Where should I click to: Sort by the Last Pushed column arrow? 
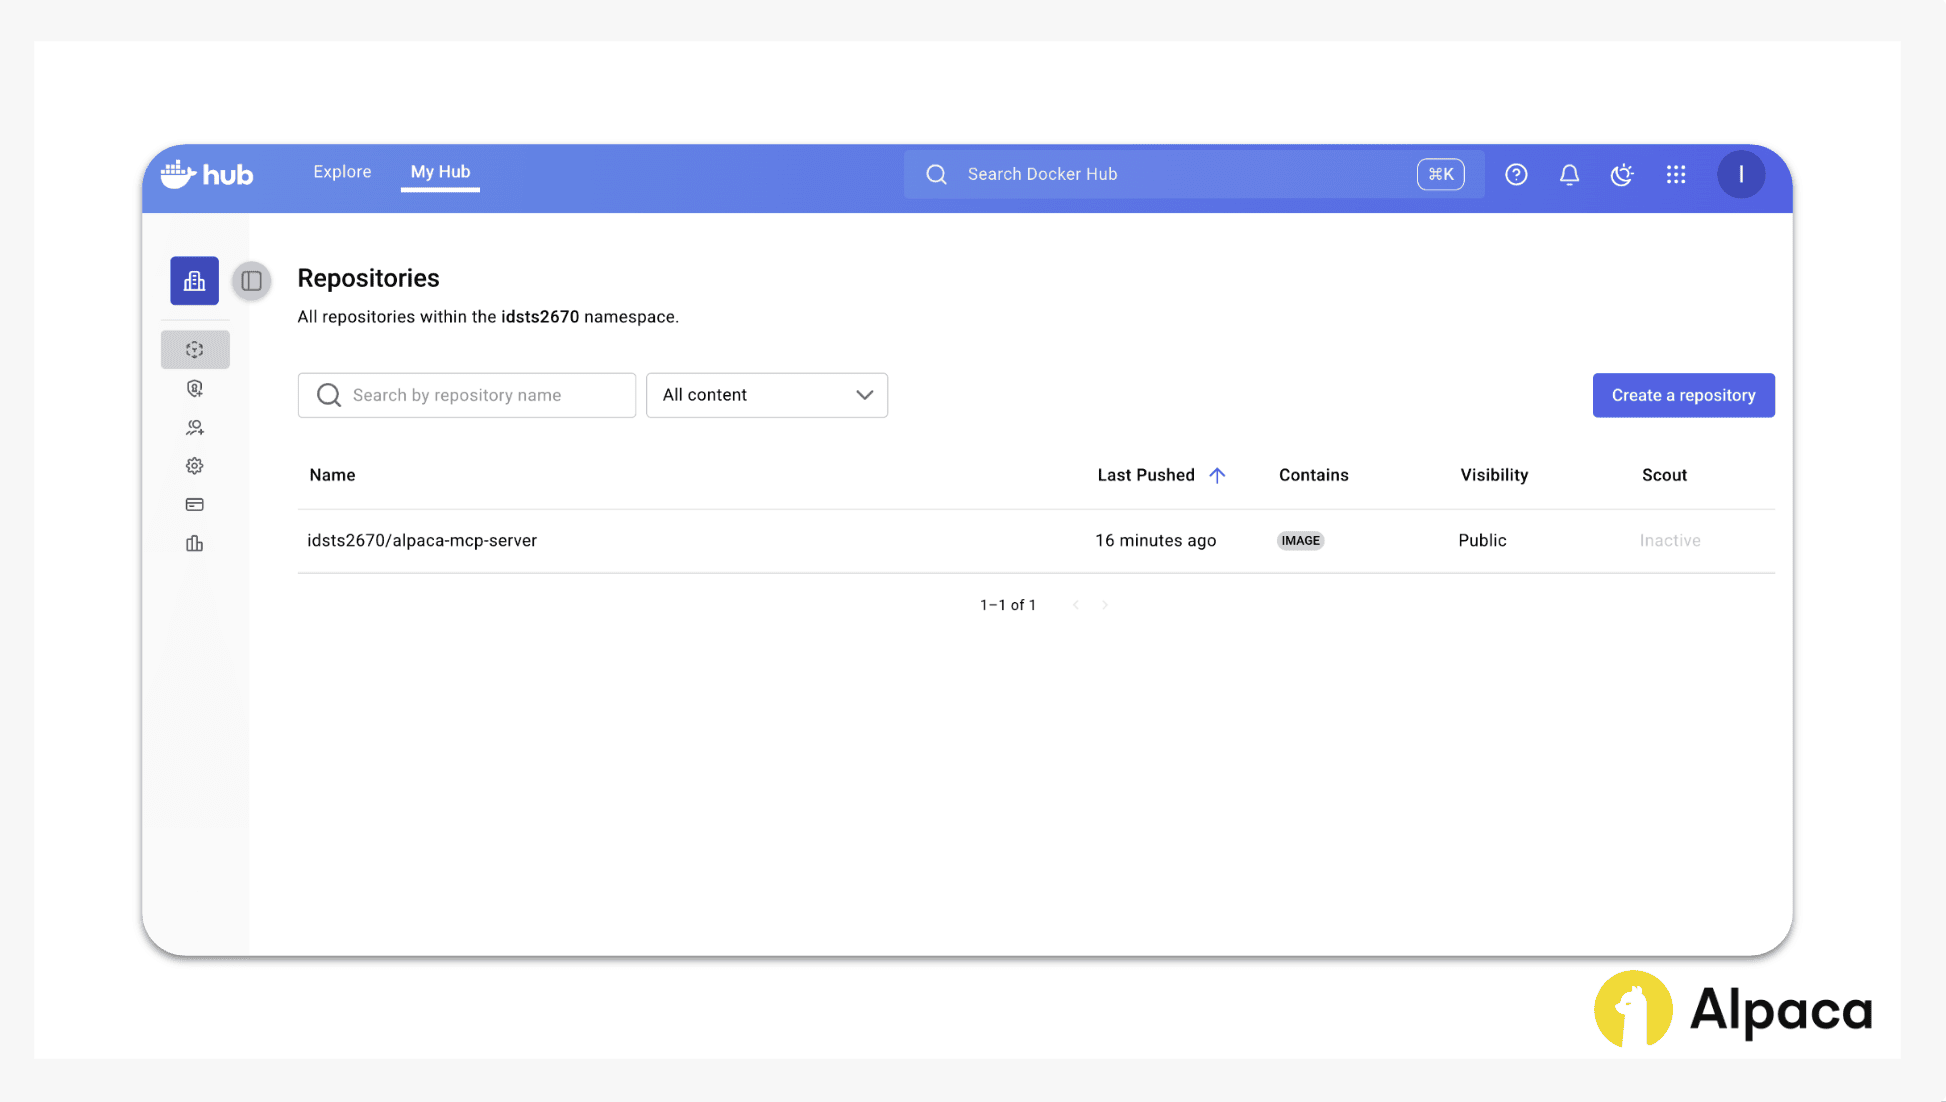tap(1217, 475)
